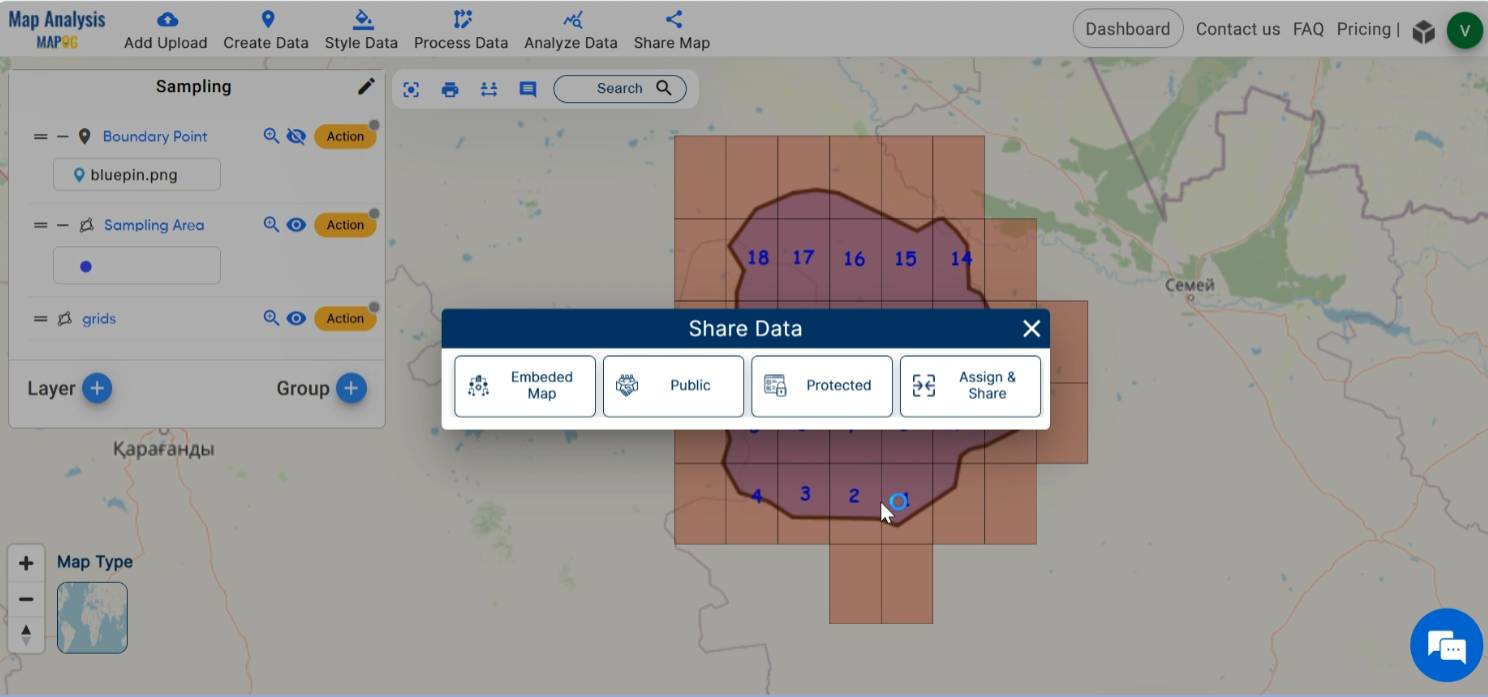The width and height of the screenshot is (1488, 697).
Task: Choose Public sharing option
Action: point(673,386)
